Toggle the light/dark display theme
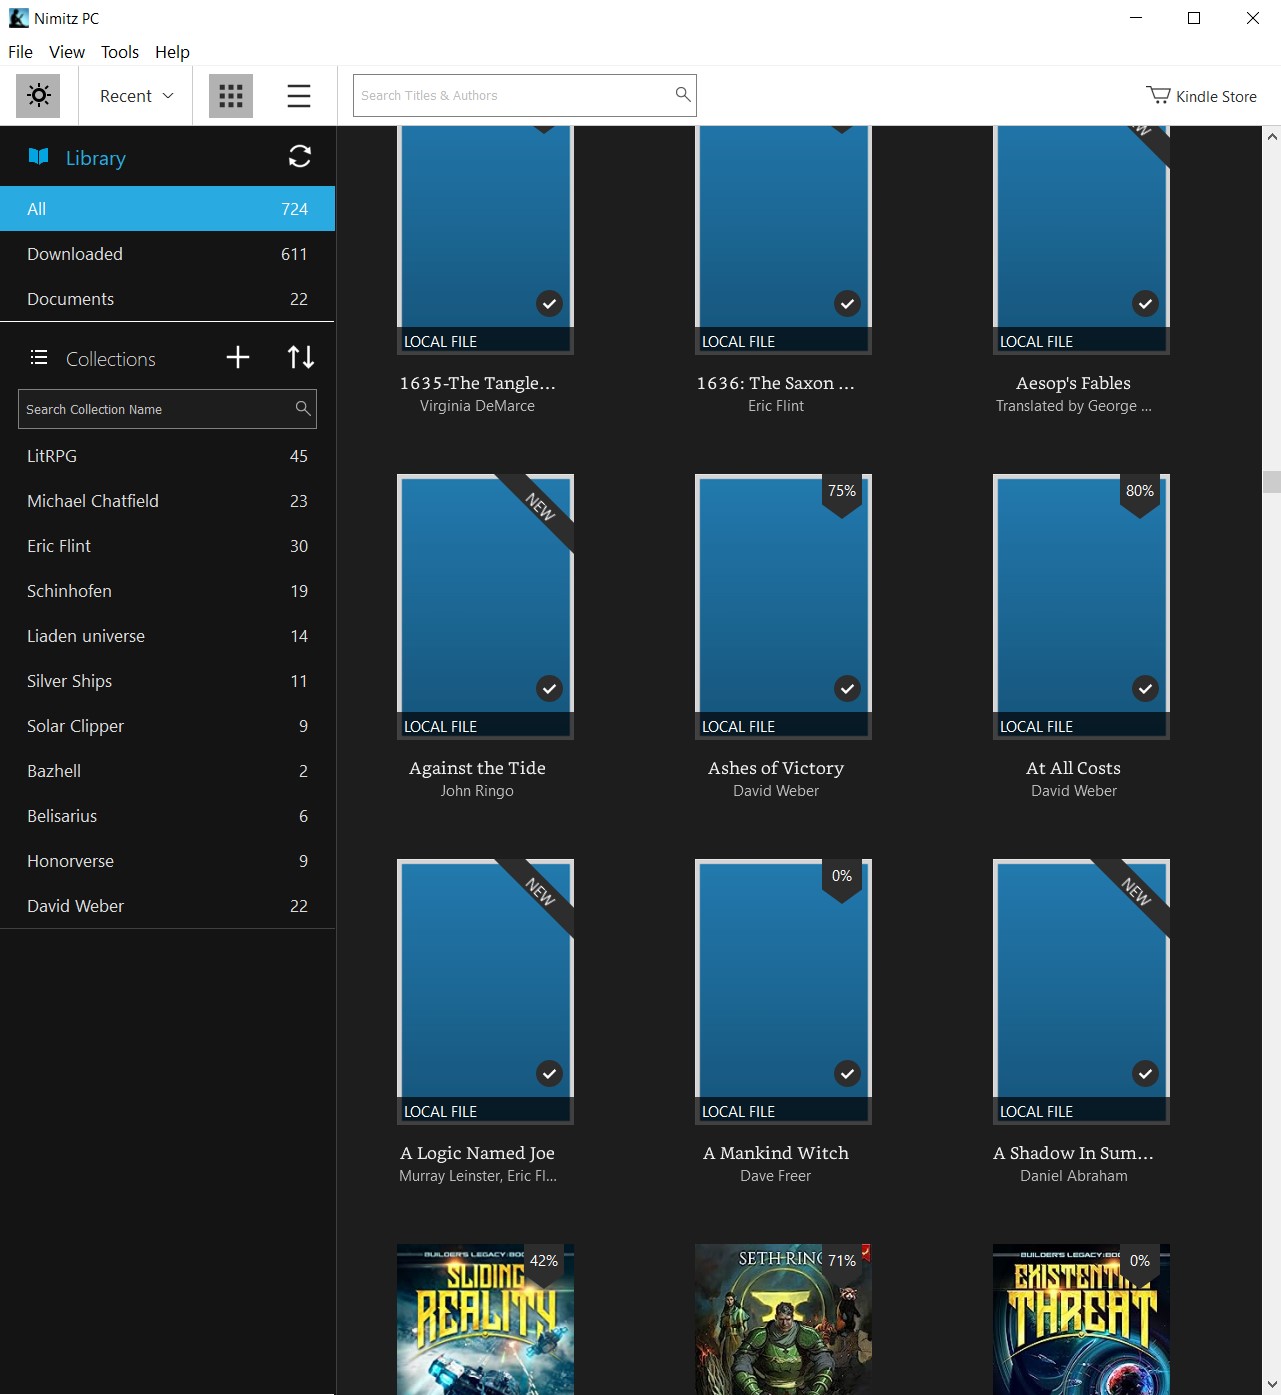Image resolution: width=1281 pixels, height=1395 pixels. pos(38,95)
